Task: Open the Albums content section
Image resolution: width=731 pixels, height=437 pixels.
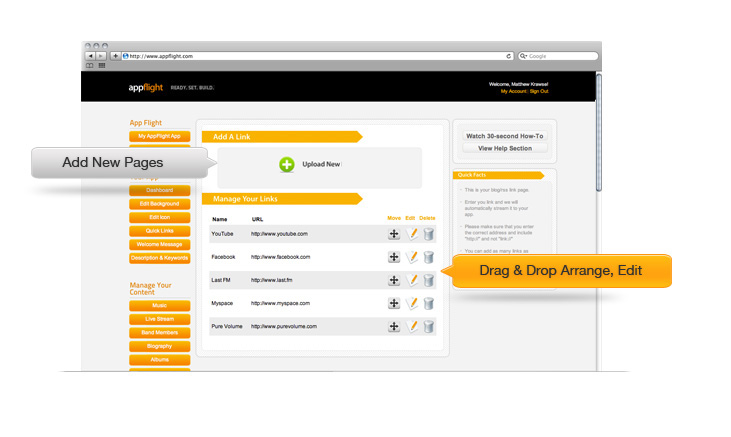Action: coord(159,360)
